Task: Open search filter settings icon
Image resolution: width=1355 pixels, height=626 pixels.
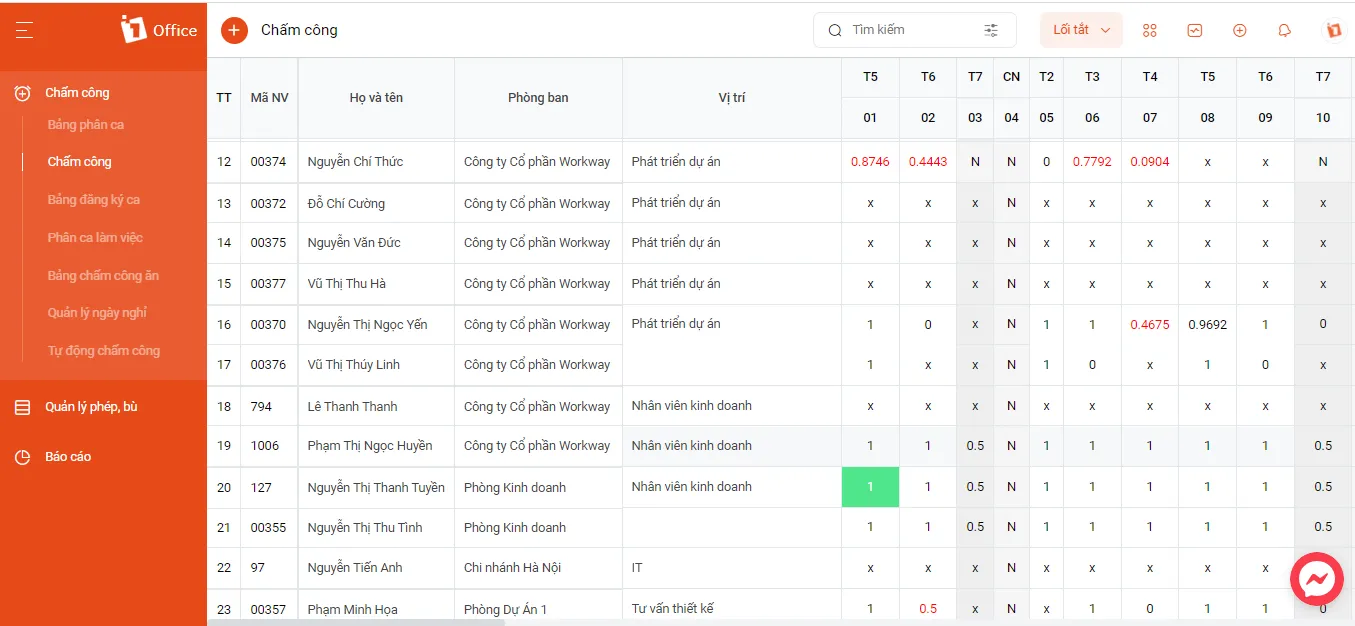Action: click(x=991, y=30)
